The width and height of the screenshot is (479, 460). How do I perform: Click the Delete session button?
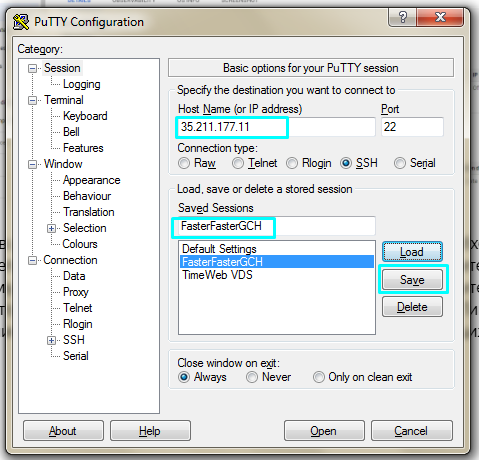tap(412, 307)
